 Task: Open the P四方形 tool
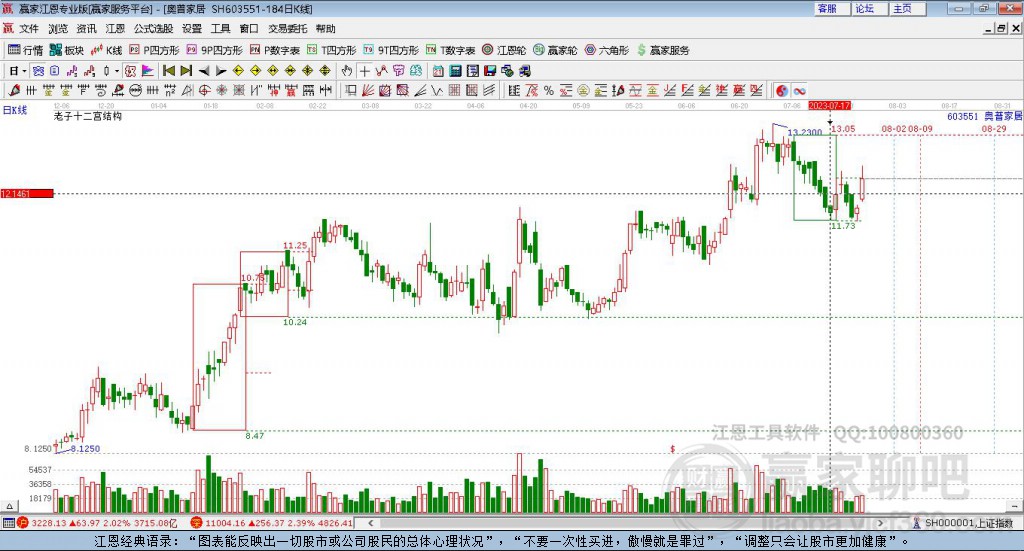(154, 50)
